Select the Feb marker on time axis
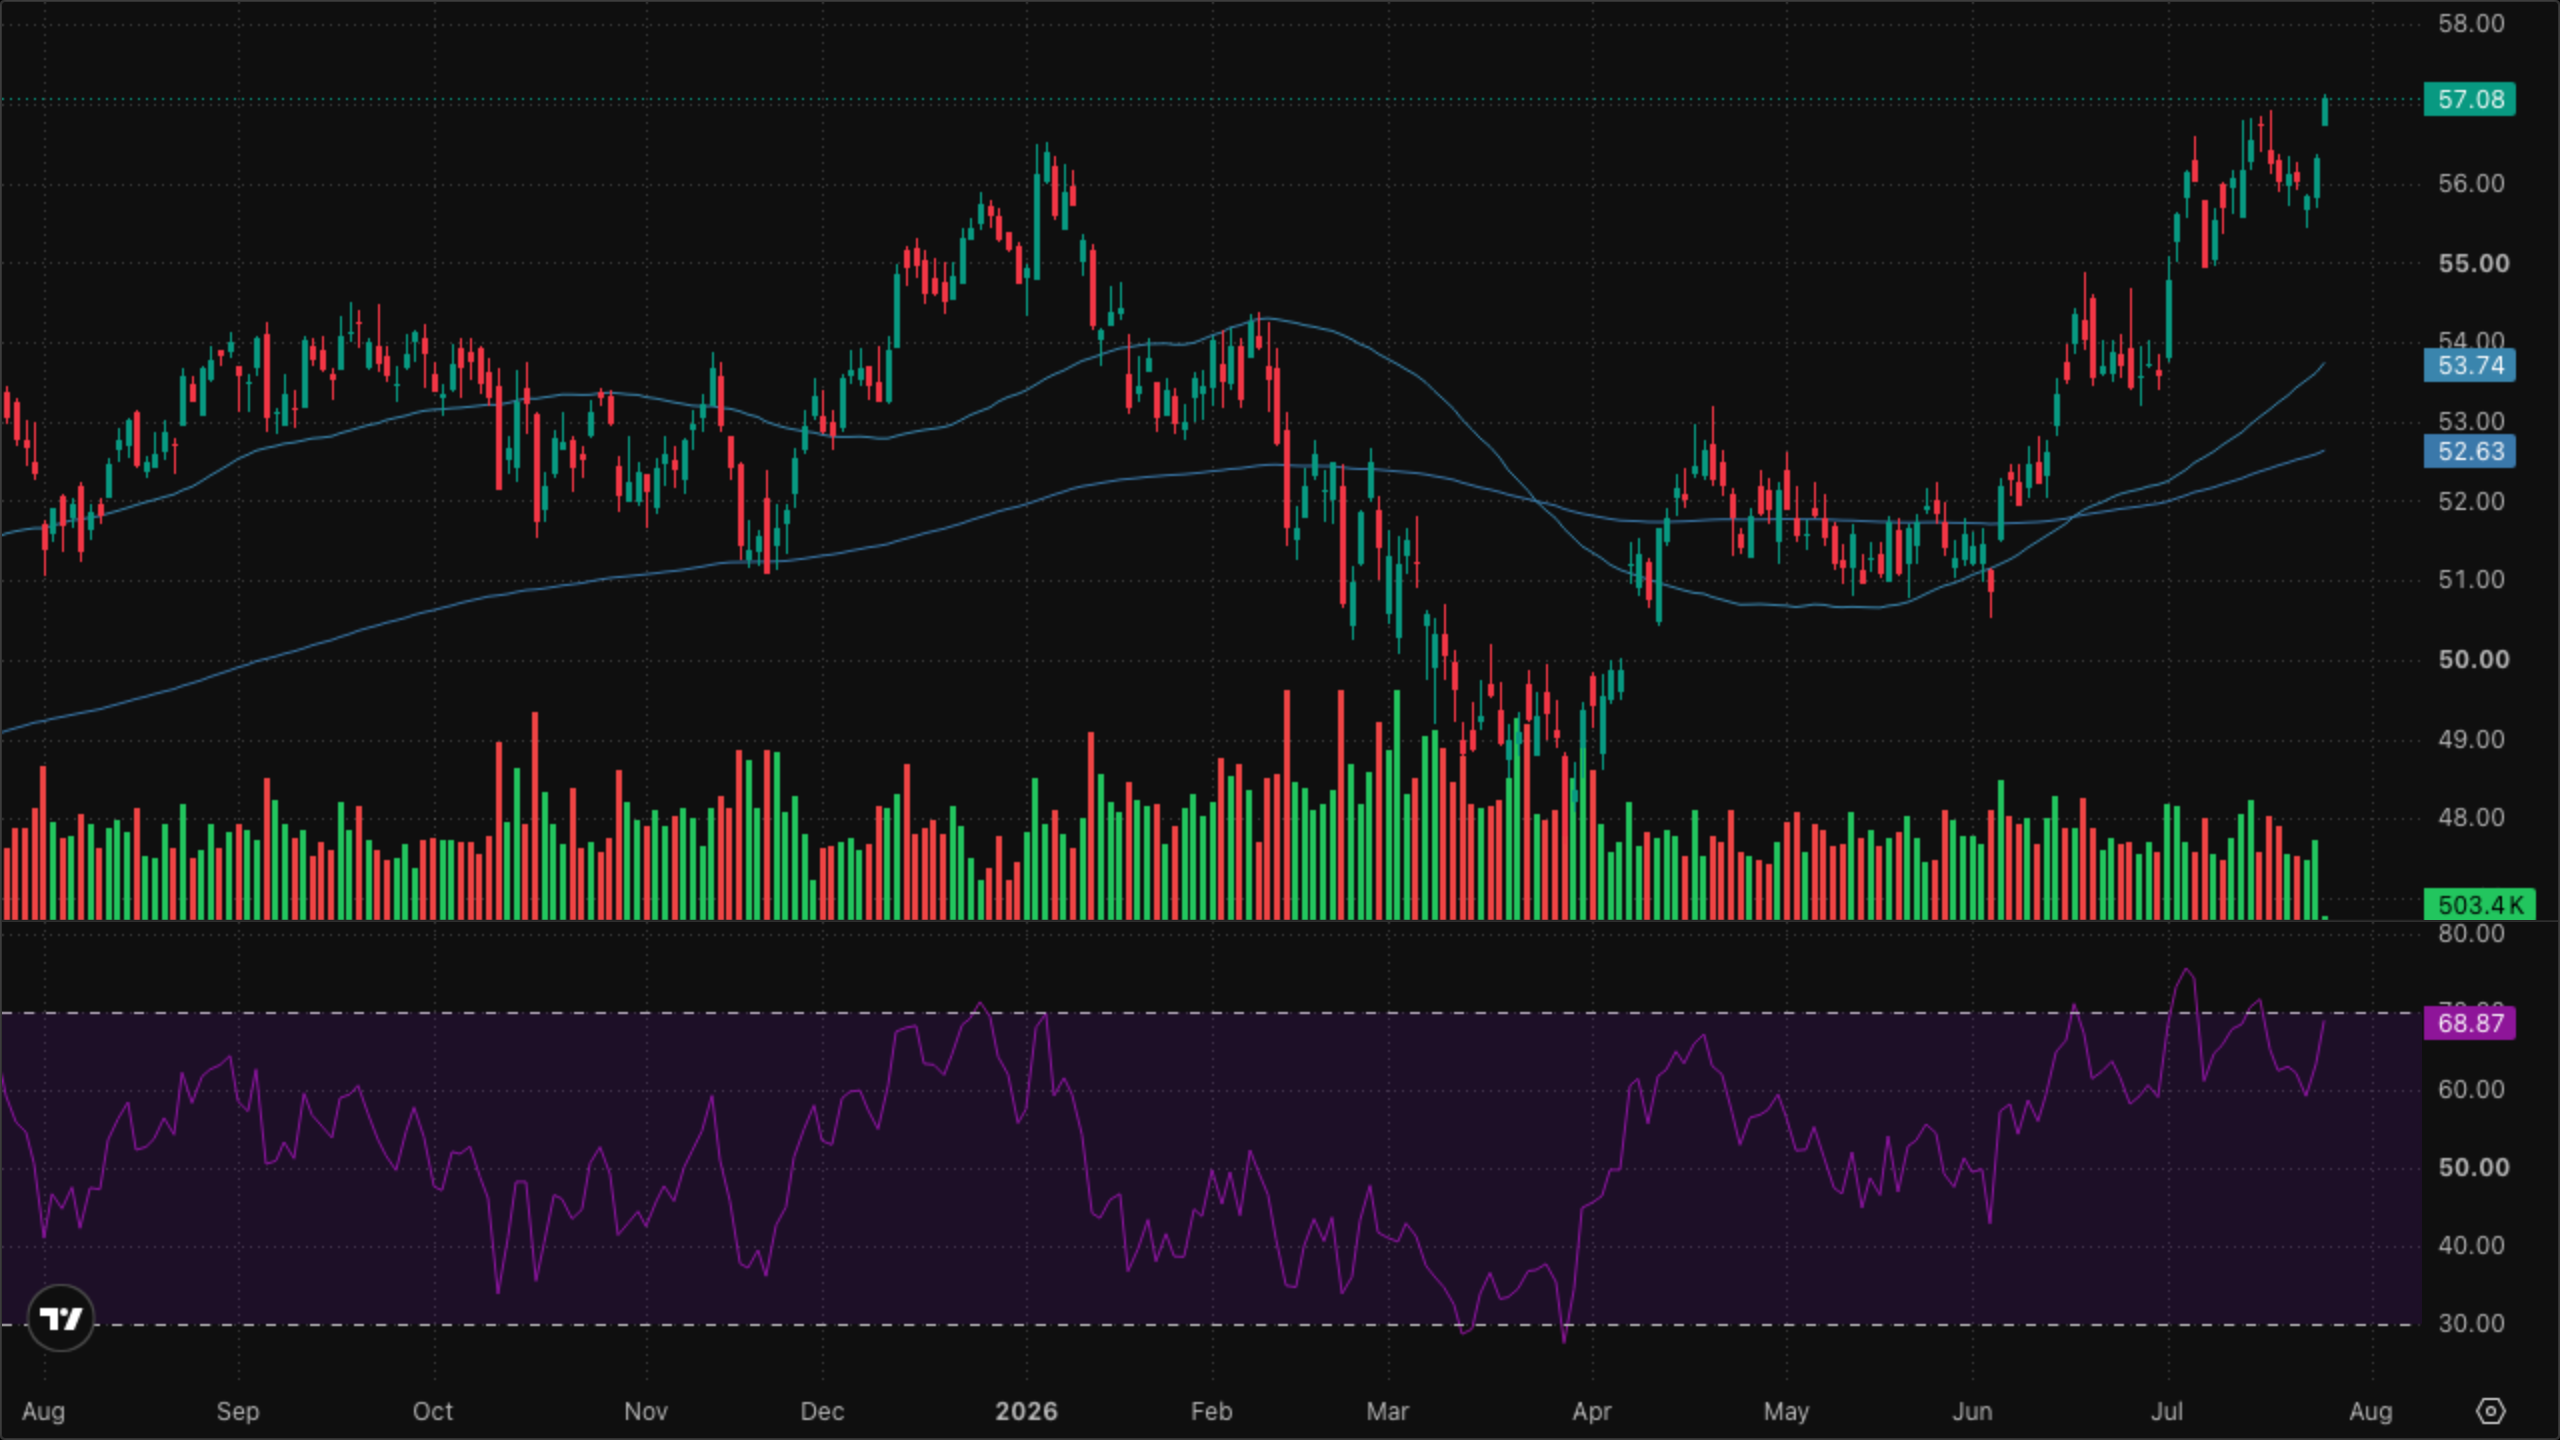The height and width of the screenshot is (1440, 2560). pos(1211,1411)
